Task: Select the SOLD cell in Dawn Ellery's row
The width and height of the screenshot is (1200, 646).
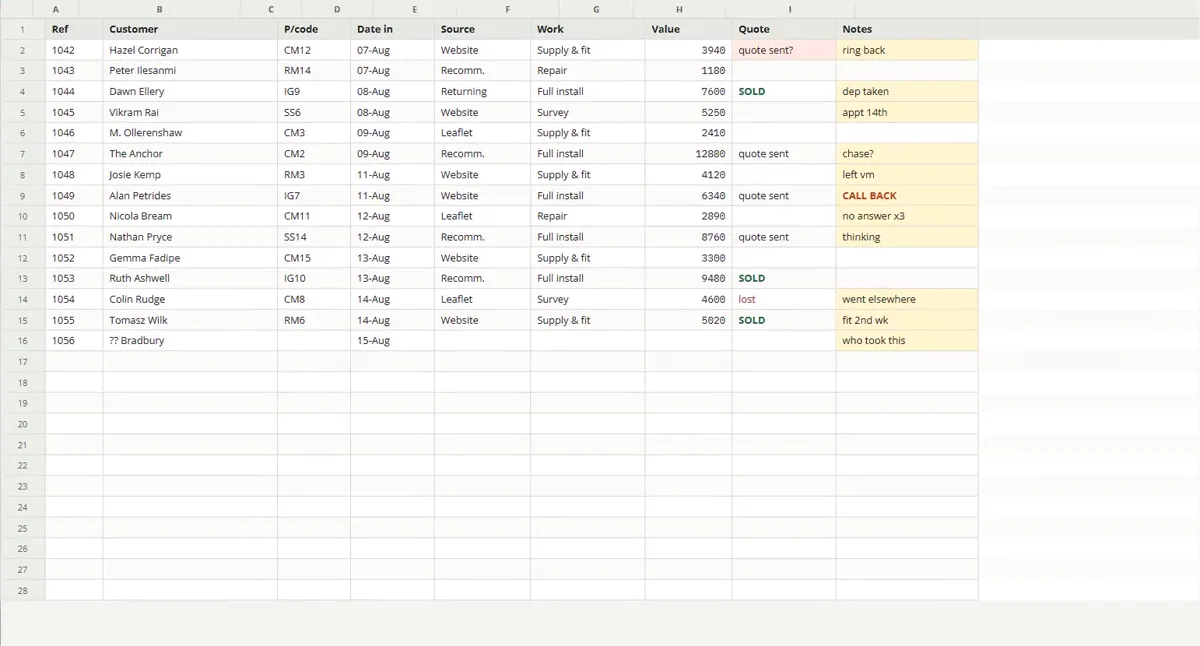Action: [784, 91]
